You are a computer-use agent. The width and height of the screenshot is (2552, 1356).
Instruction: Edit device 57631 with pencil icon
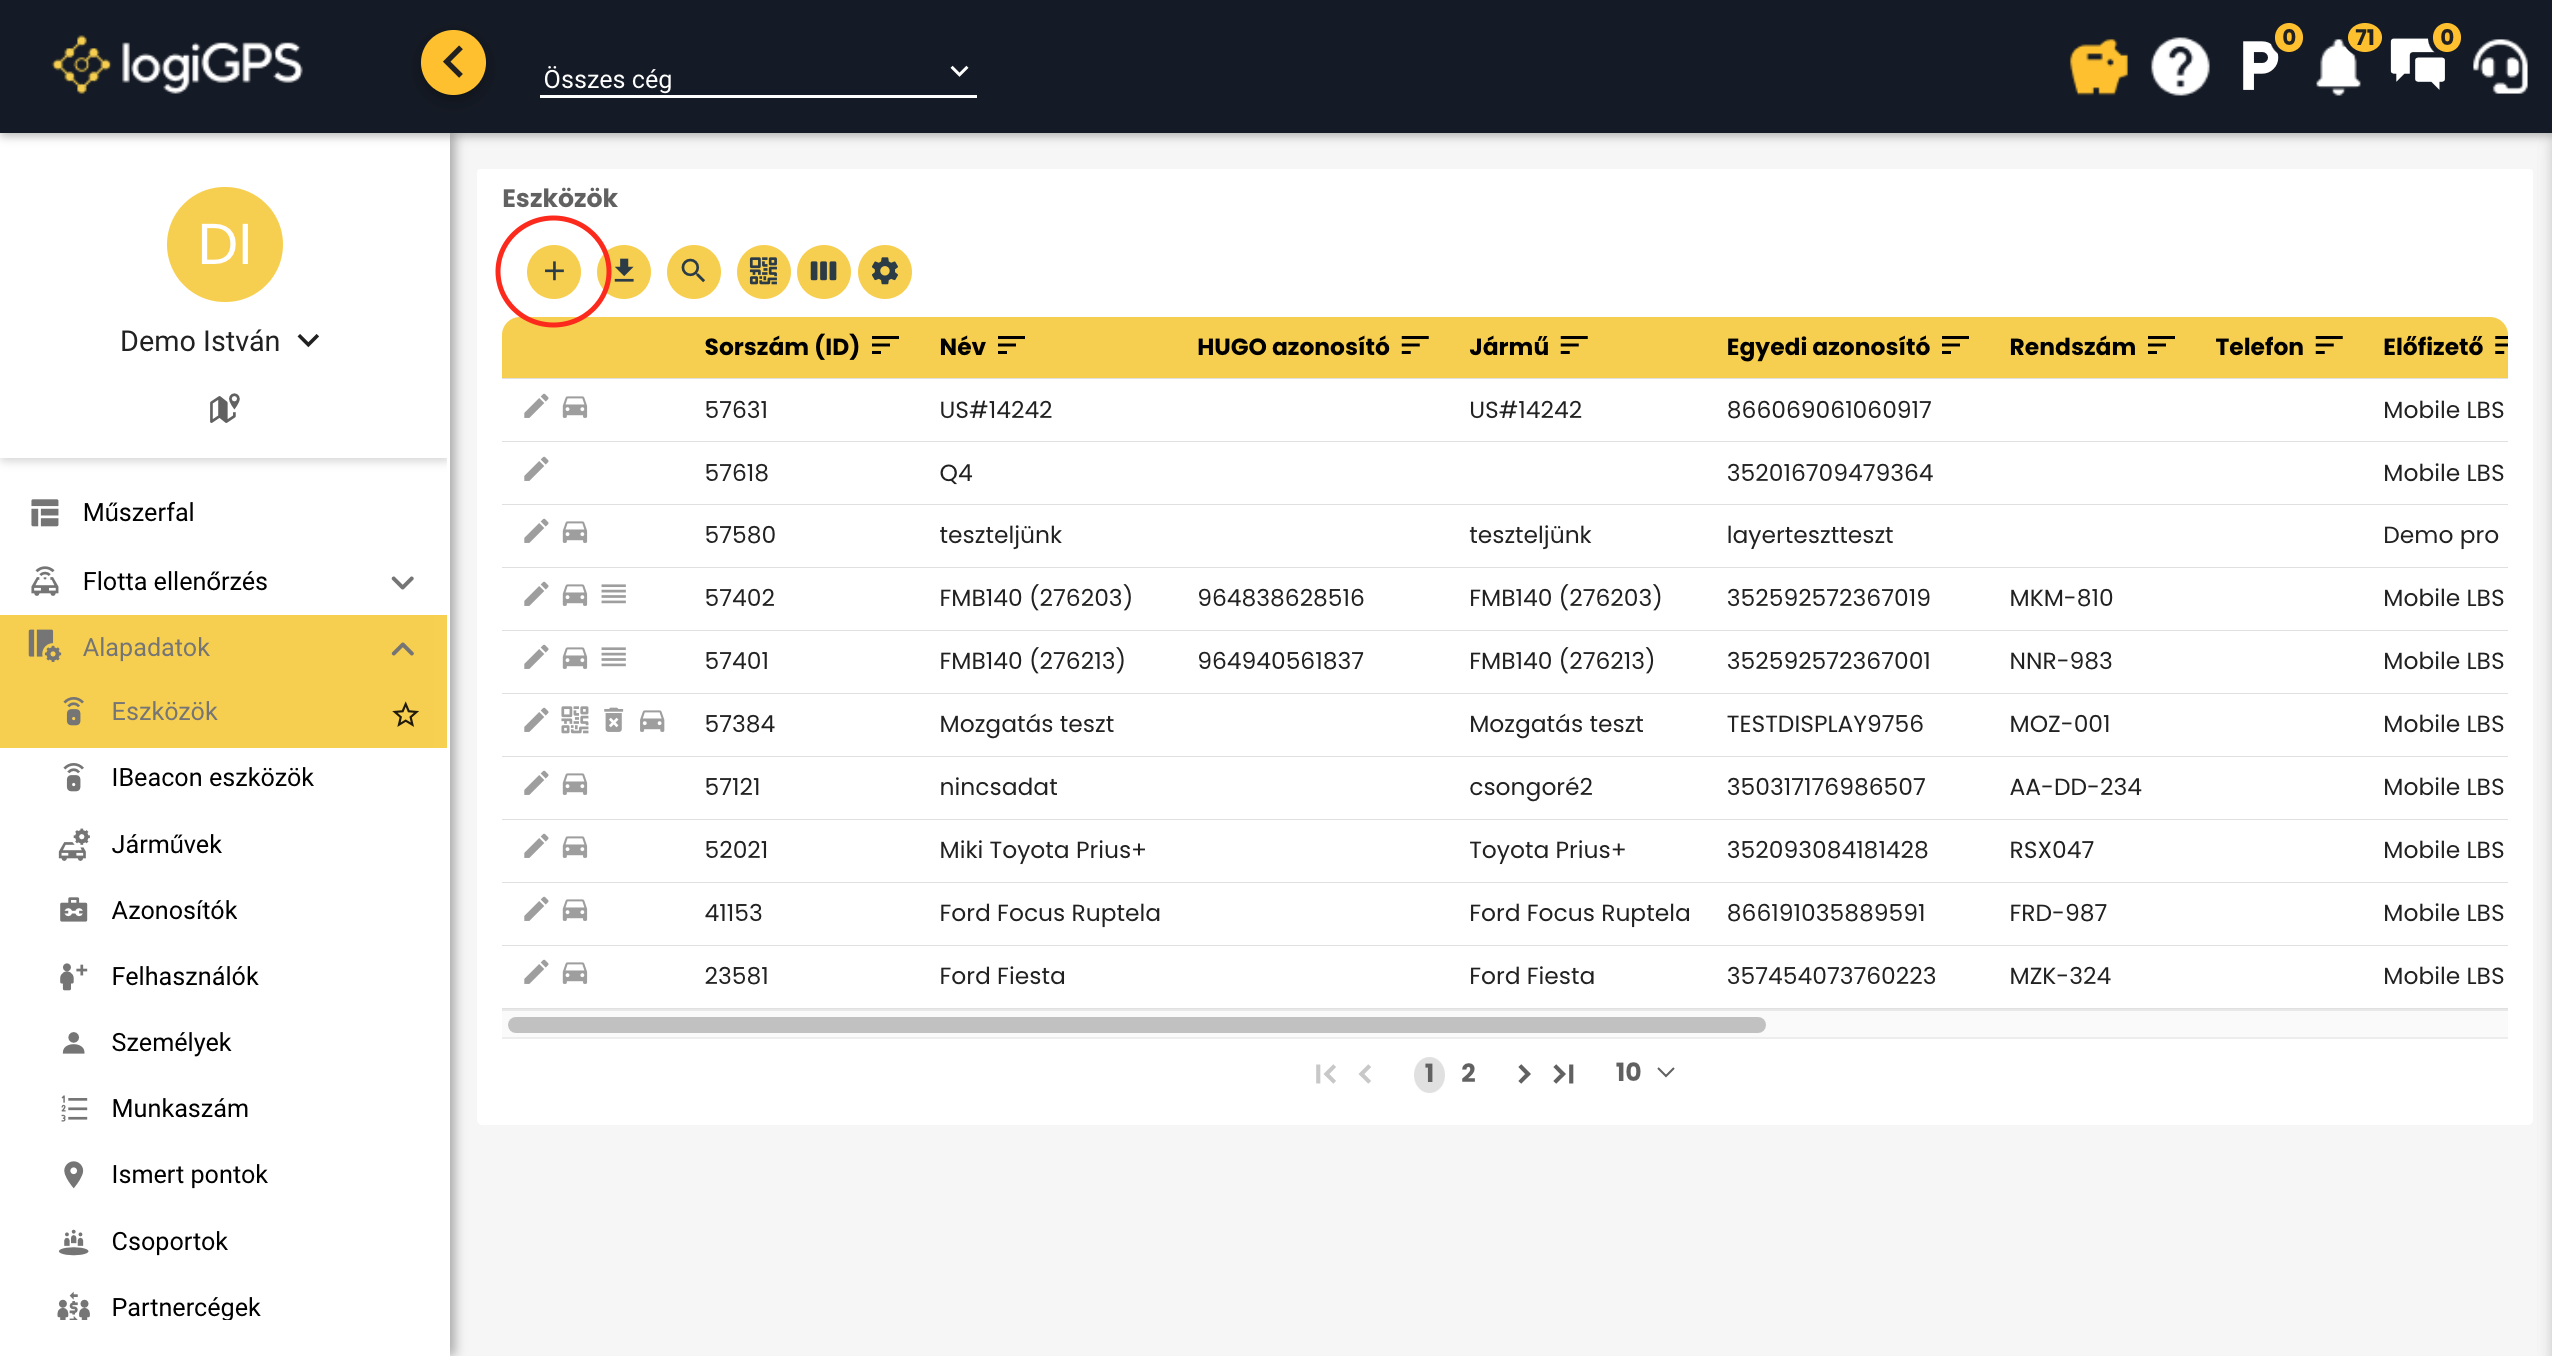pos(536,407)
